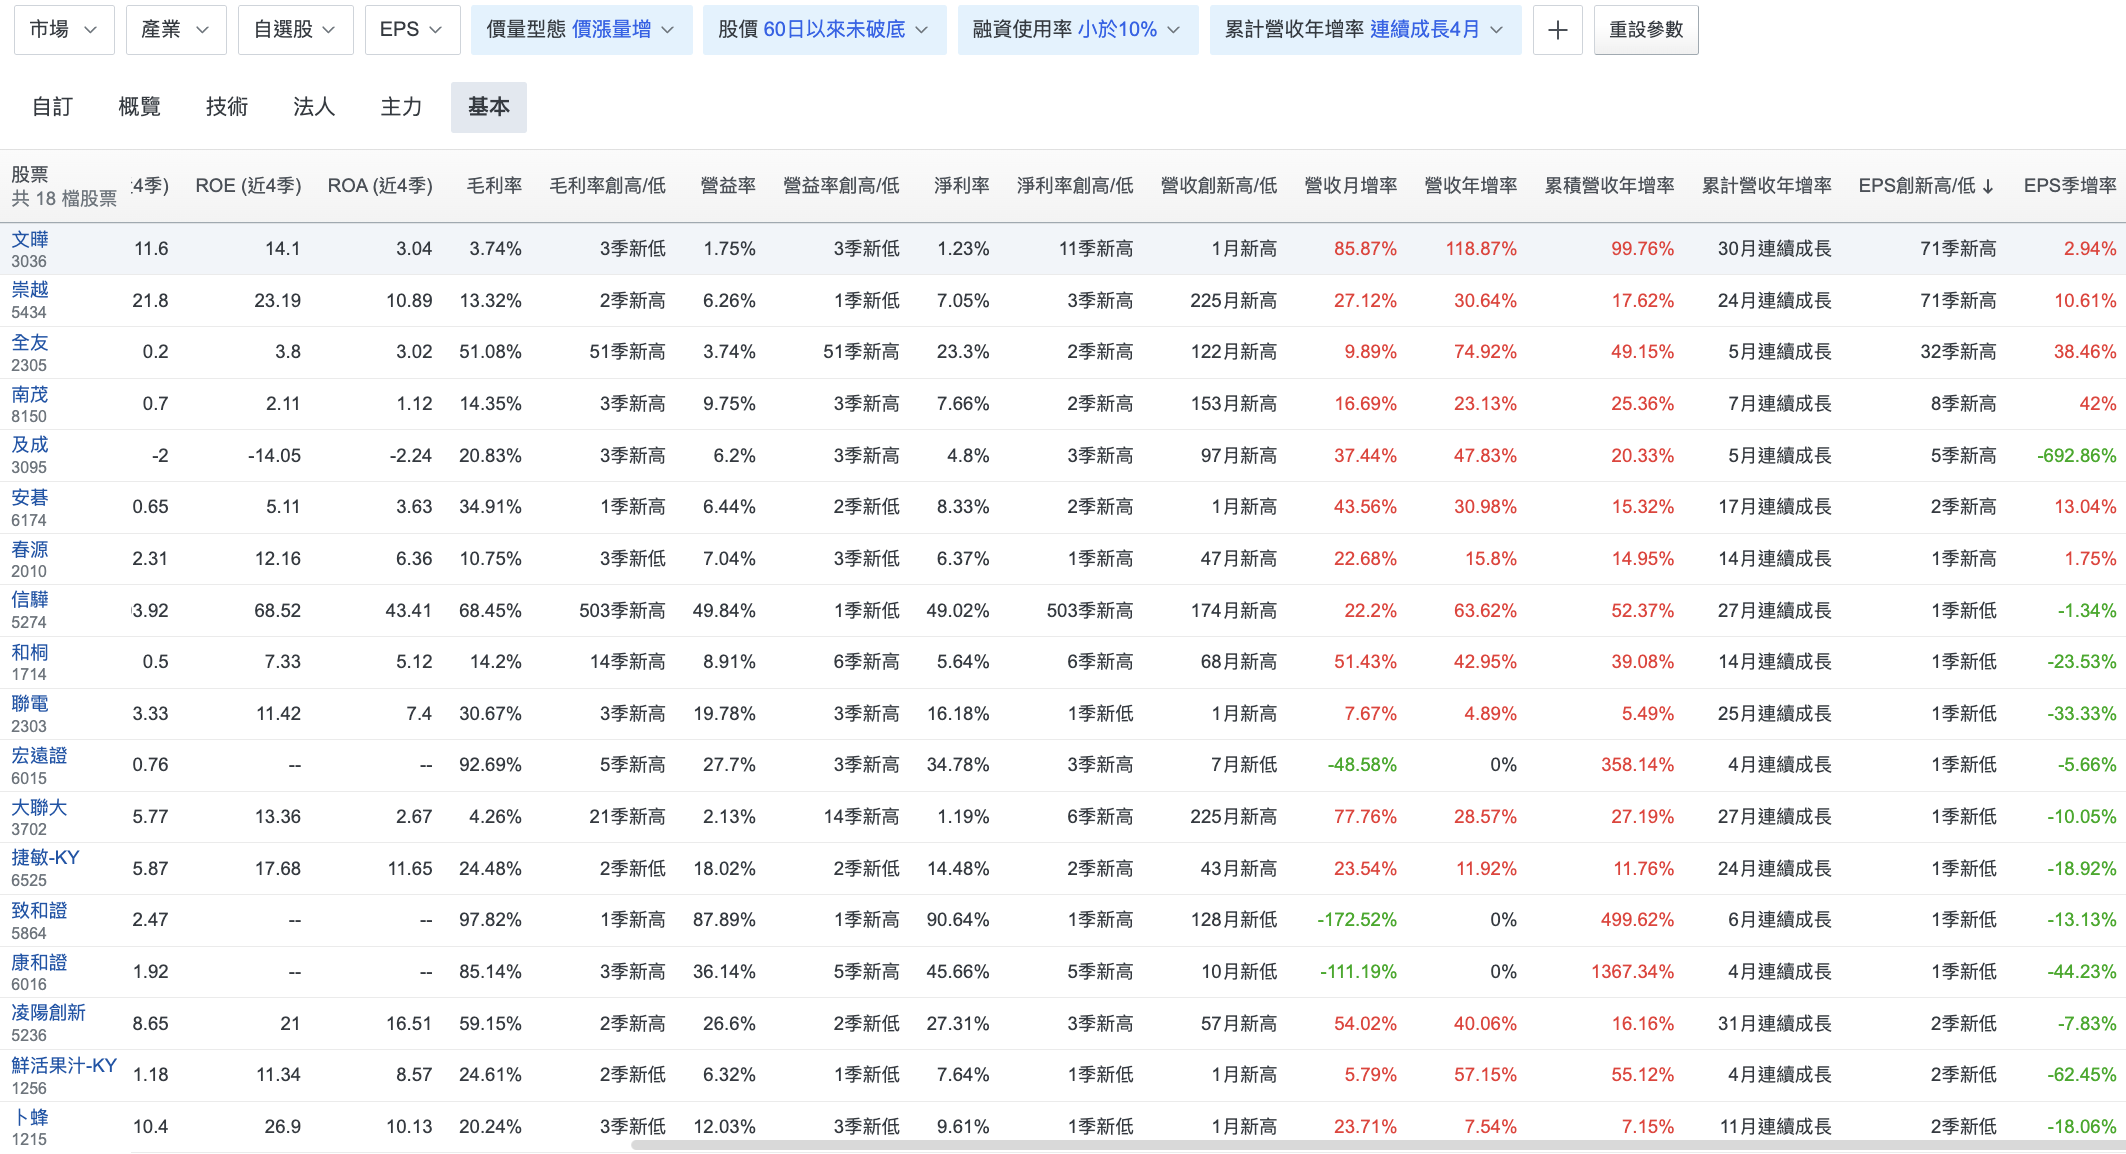Switch to the 技術 tab

click(227, 107)
